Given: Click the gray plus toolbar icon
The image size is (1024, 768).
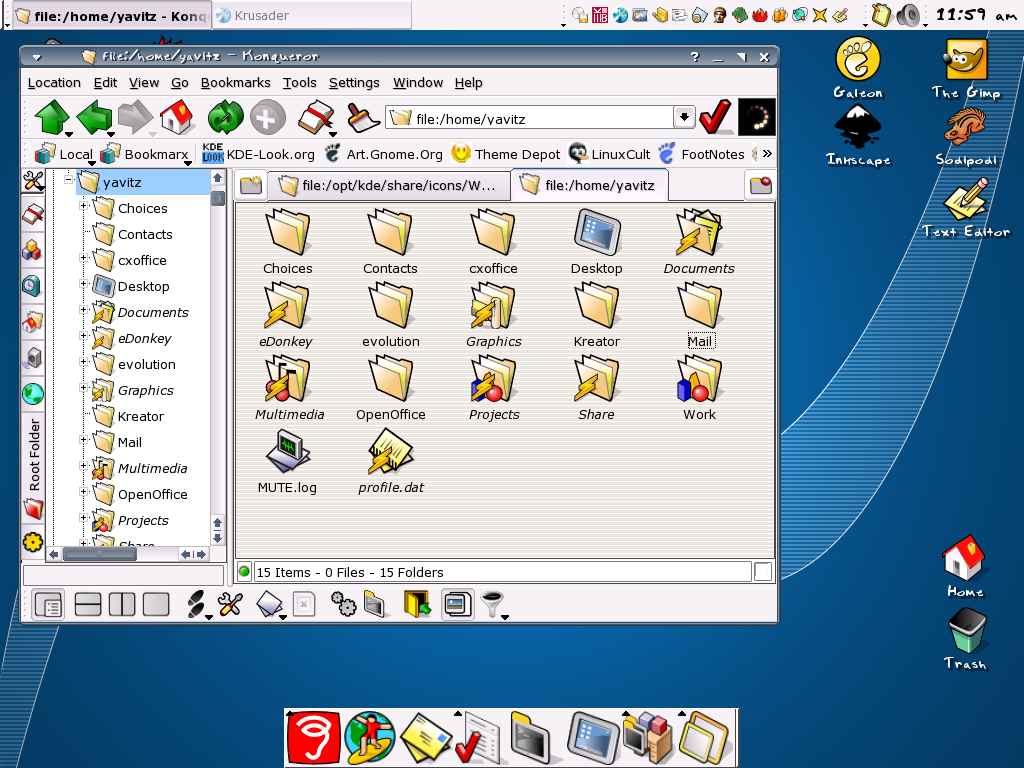Looking at the screenshot, I should tap(268, 118).
